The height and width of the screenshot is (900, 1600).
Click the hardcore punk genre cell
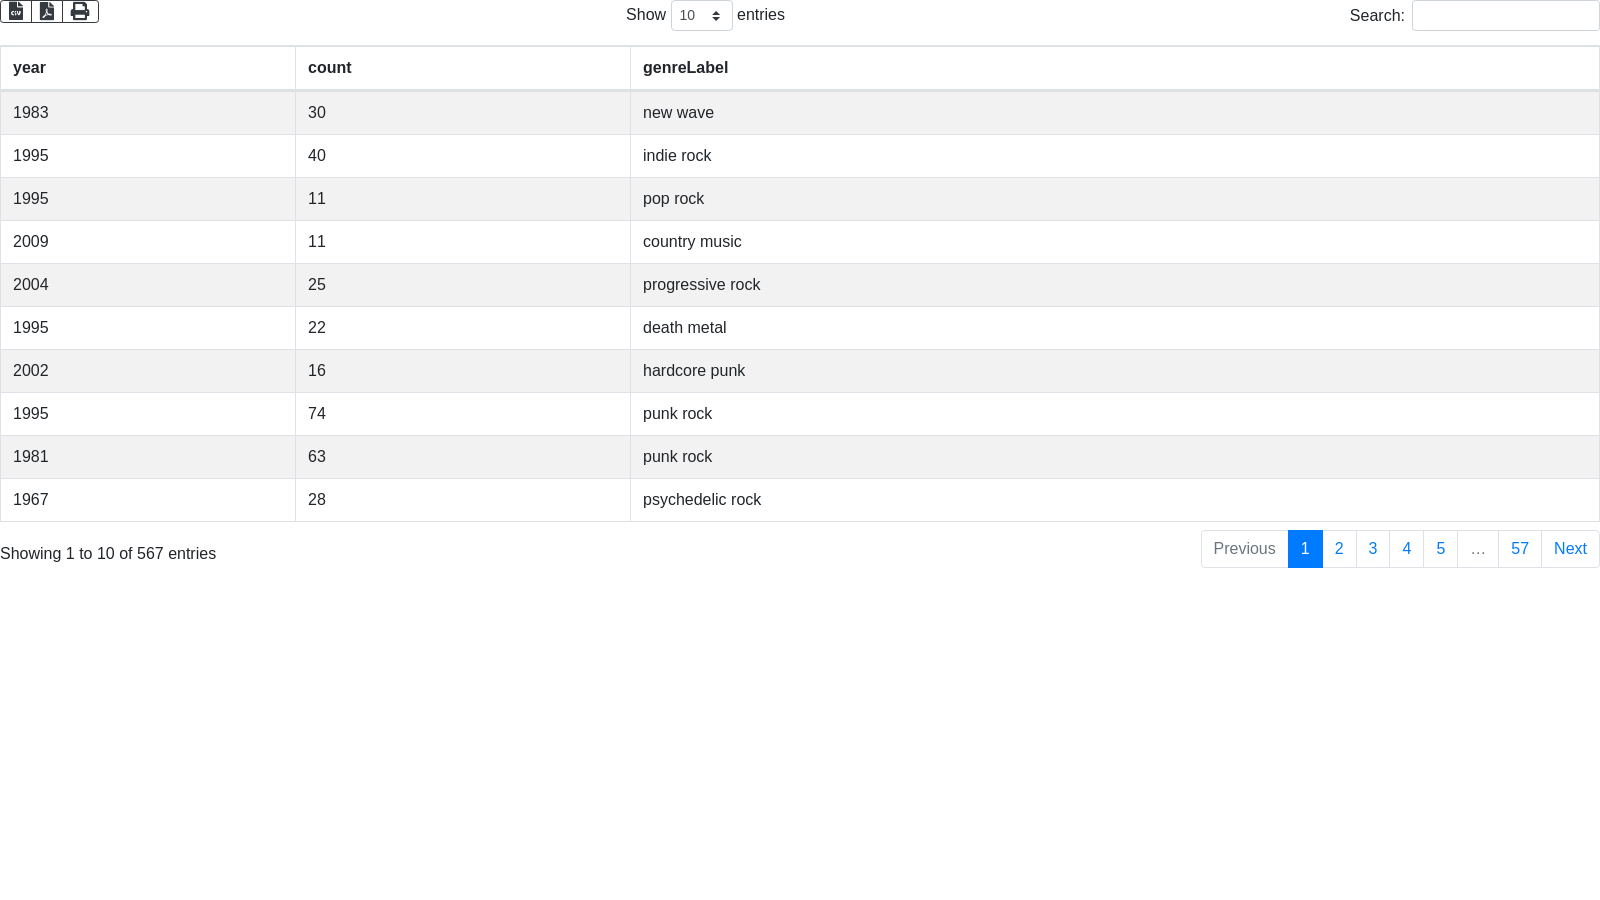point(694,371)
